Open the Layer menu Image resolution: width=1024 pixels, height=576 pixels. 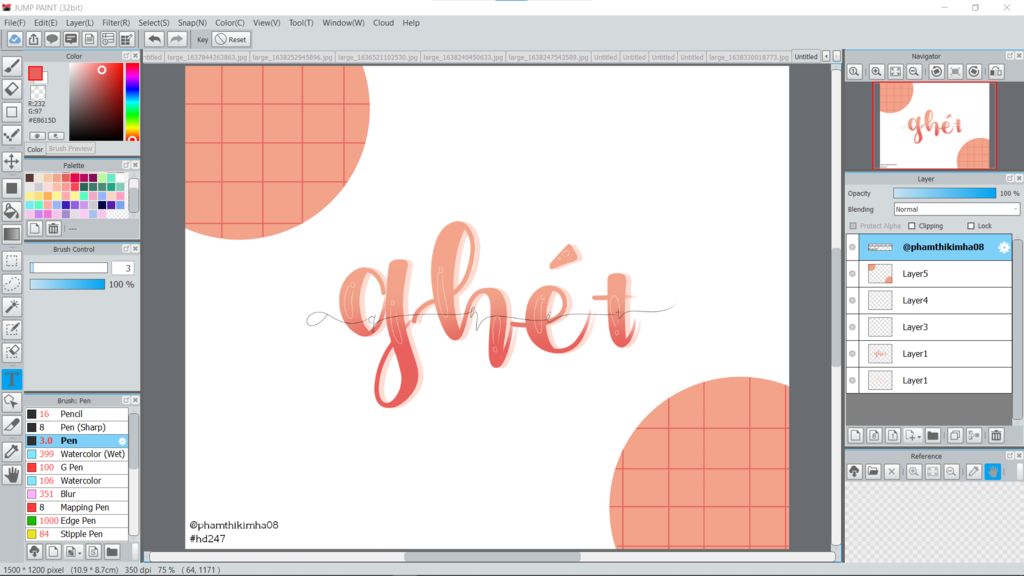80,22
